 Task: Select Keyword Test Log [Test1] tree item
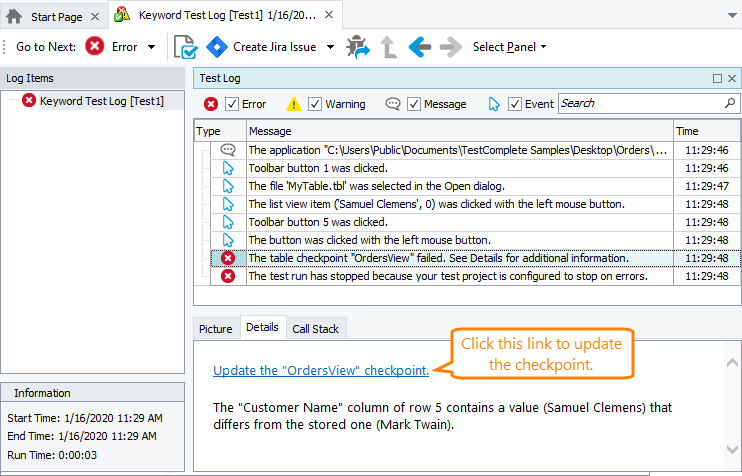click(101, 100)
